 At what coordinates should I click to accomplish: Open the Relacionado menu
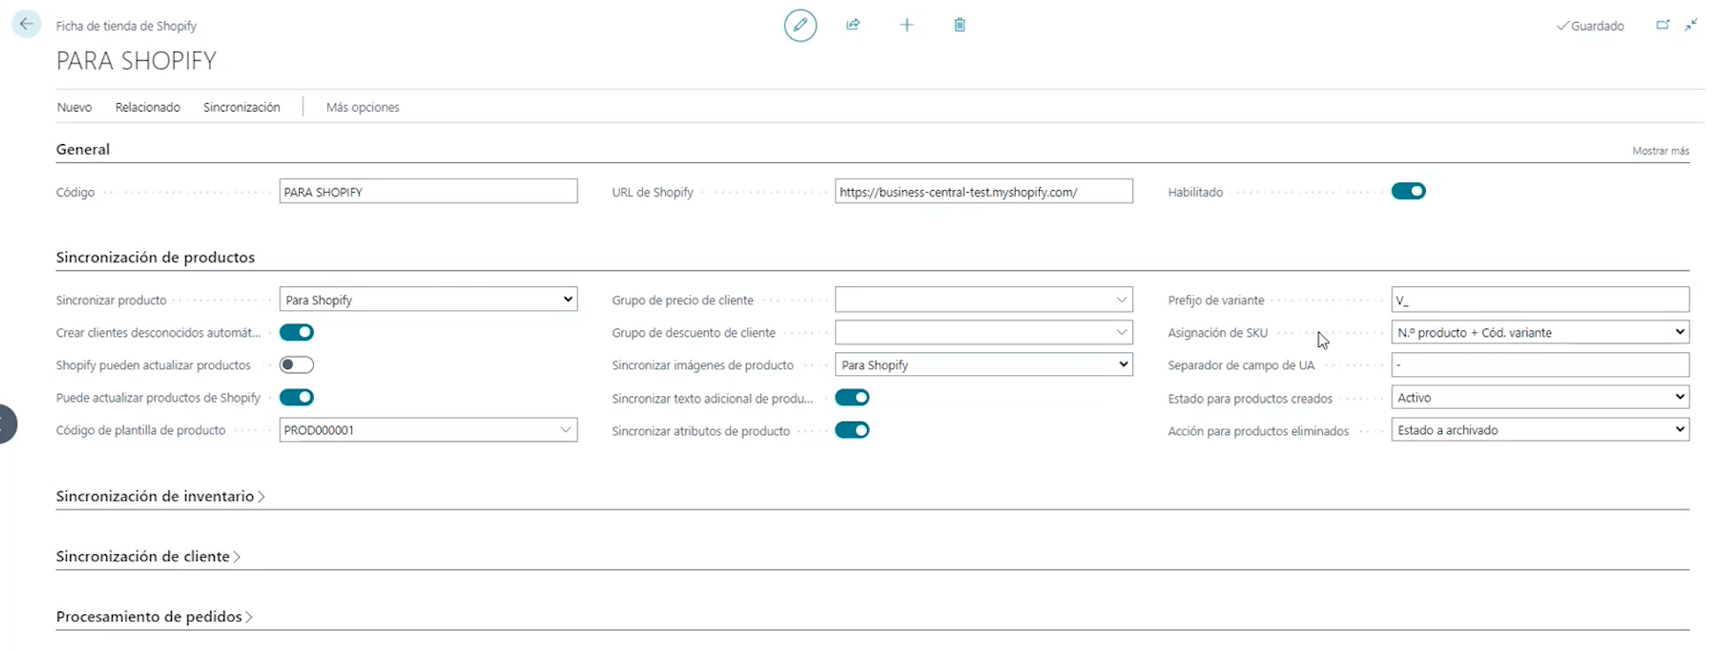[147, 107]
